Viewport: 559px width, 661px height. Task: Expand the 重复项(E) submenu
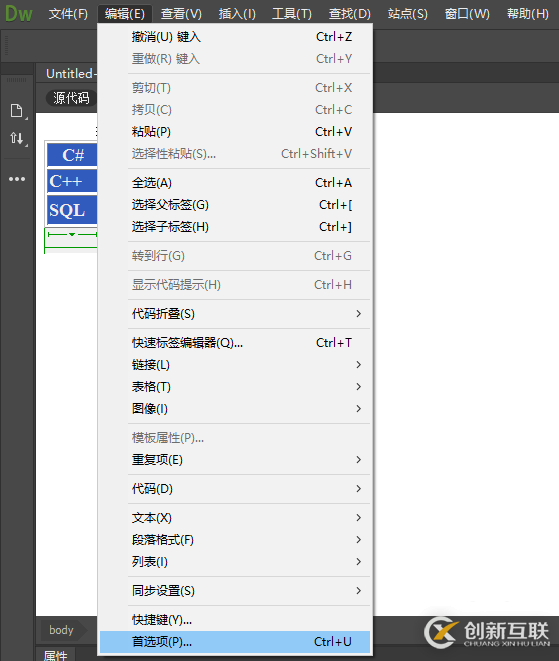[x=235, y=460]
